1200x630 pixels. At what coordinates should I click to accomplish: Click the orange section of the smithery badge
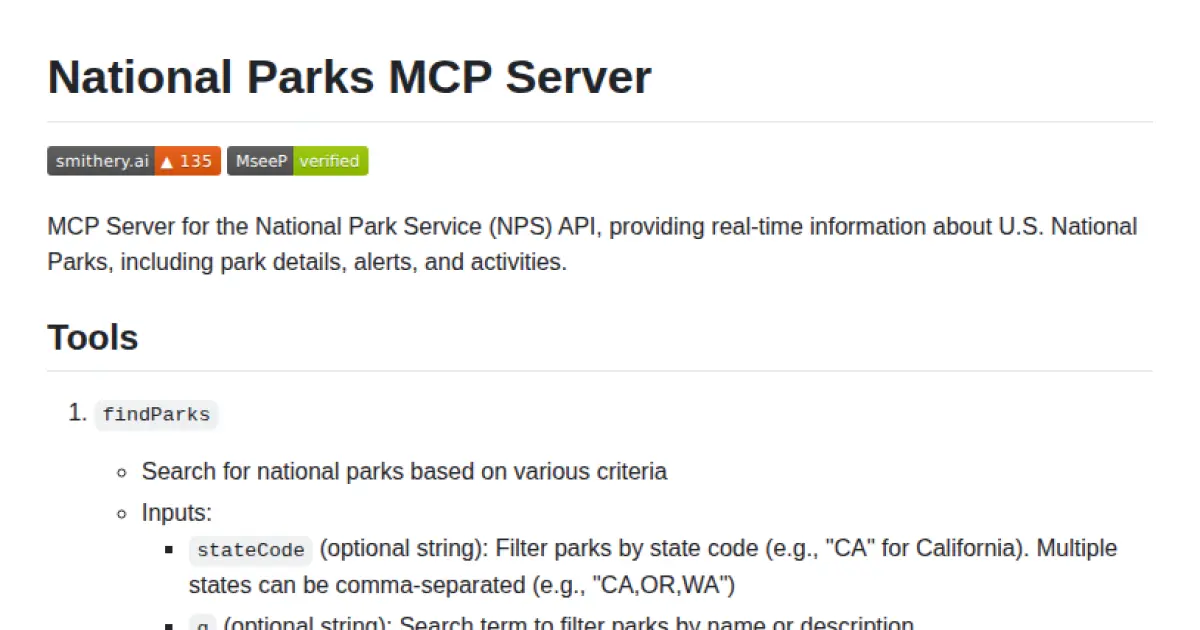point(190,160)
